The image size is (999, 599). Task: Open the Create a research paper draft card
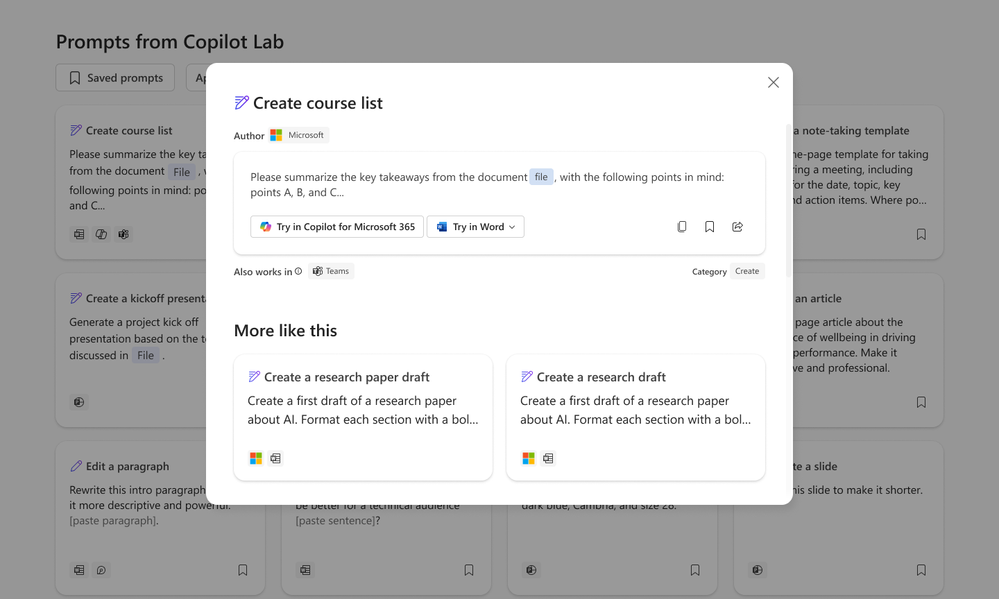pos(363,417)
